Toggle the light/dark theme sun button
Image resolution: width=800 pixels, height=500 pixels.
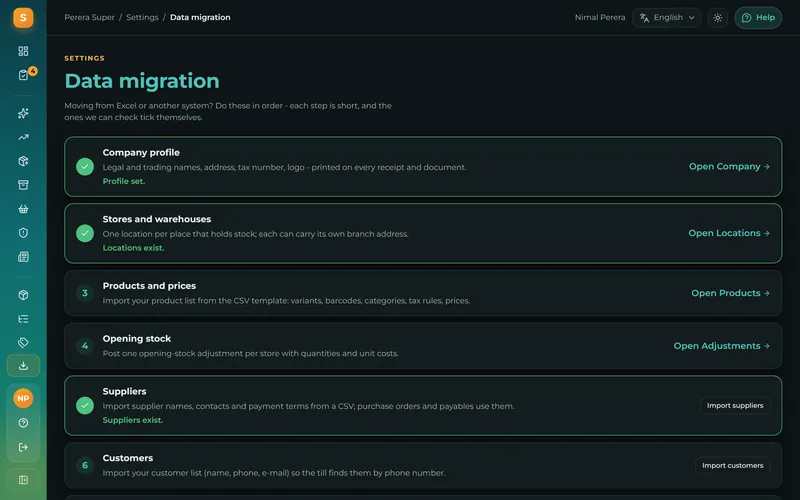point(717,18)
